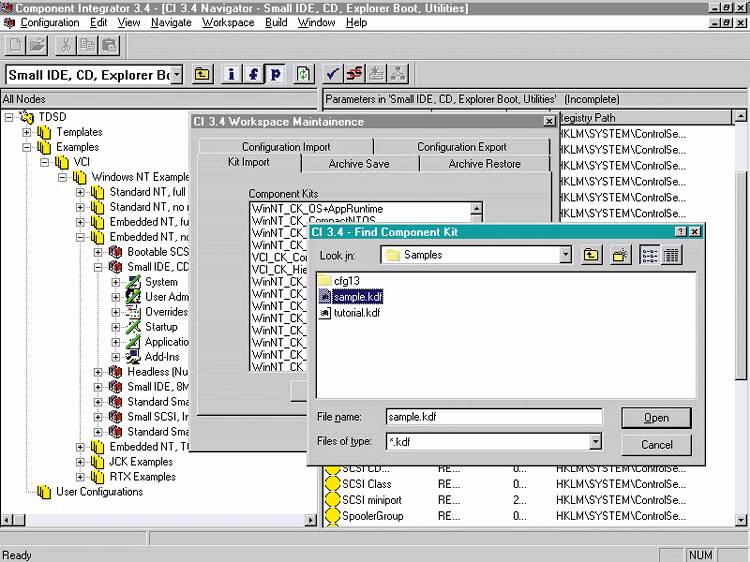Click the blue 'i' info toolbar icon
The image size is (750, 562).
tap(231, 74)
